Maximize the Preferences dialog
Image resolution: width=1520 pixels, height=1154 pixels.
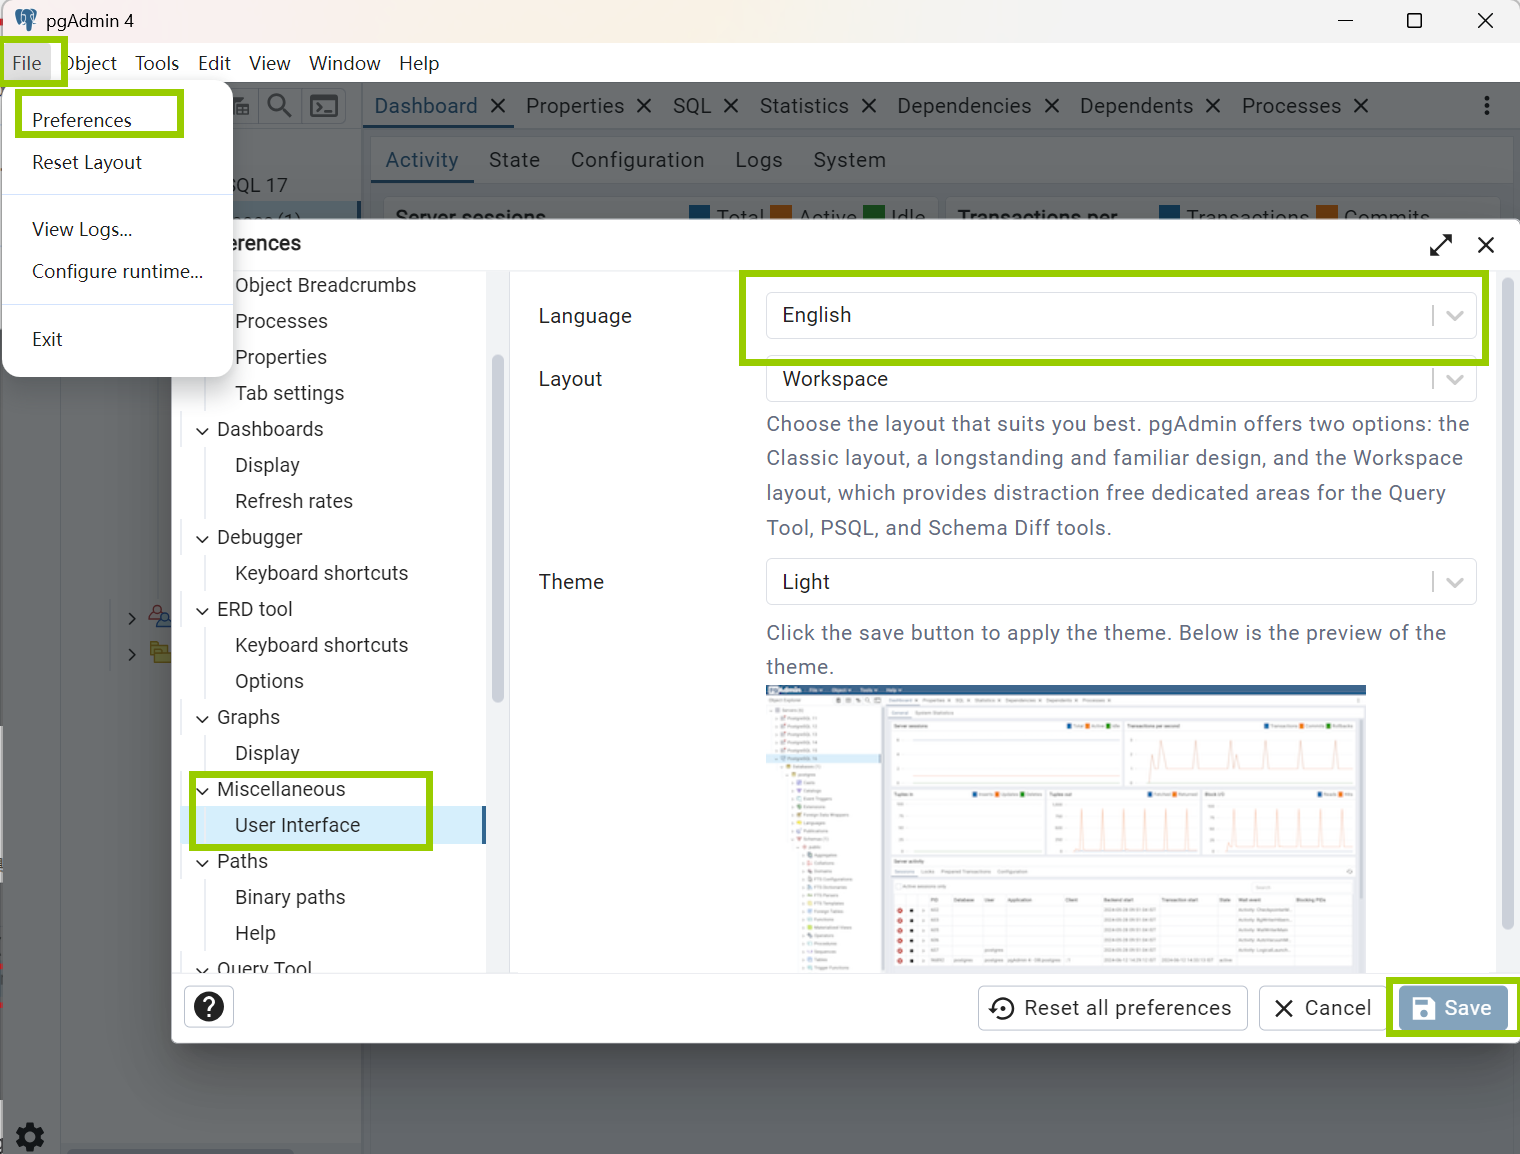(x=1441, y=245)
